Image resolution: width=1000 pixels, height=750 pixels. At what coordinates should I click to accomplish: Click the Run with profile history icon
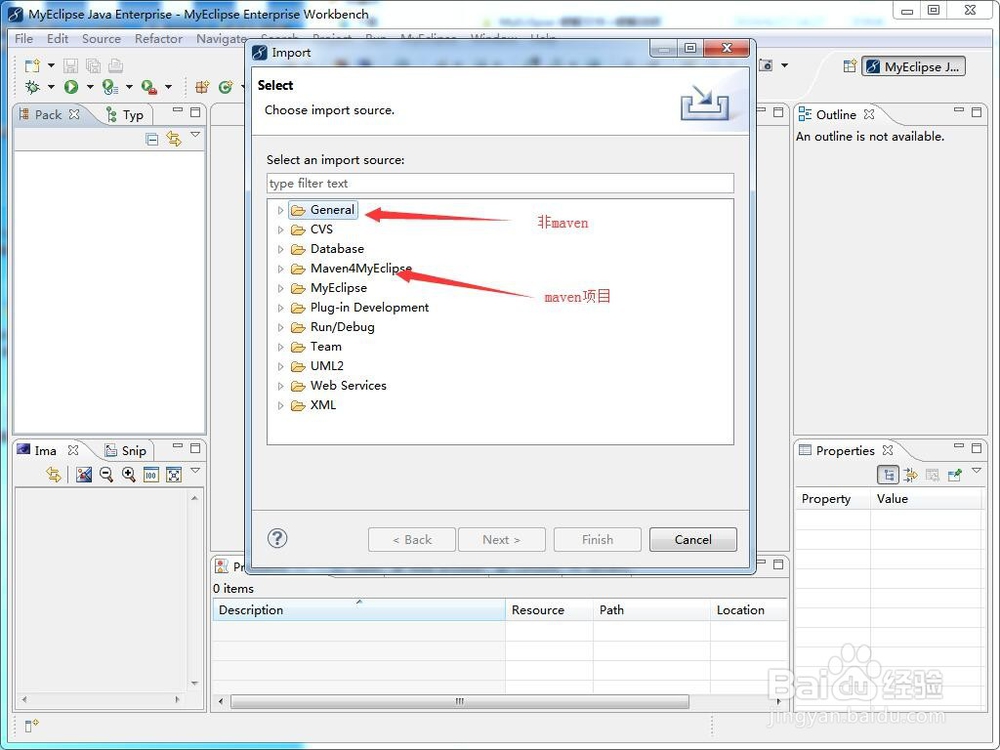coord(110,87)
